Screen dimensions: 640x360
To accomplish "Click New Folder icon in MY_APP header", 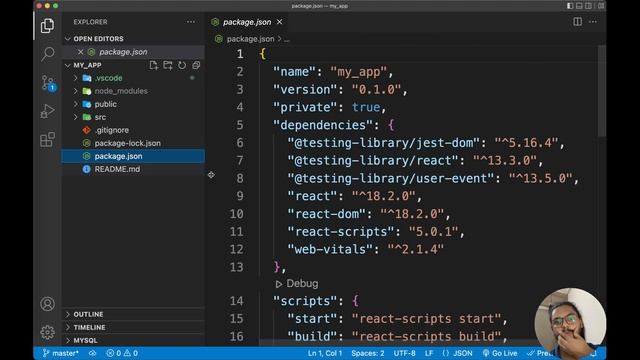I will (x=168, y=65).
